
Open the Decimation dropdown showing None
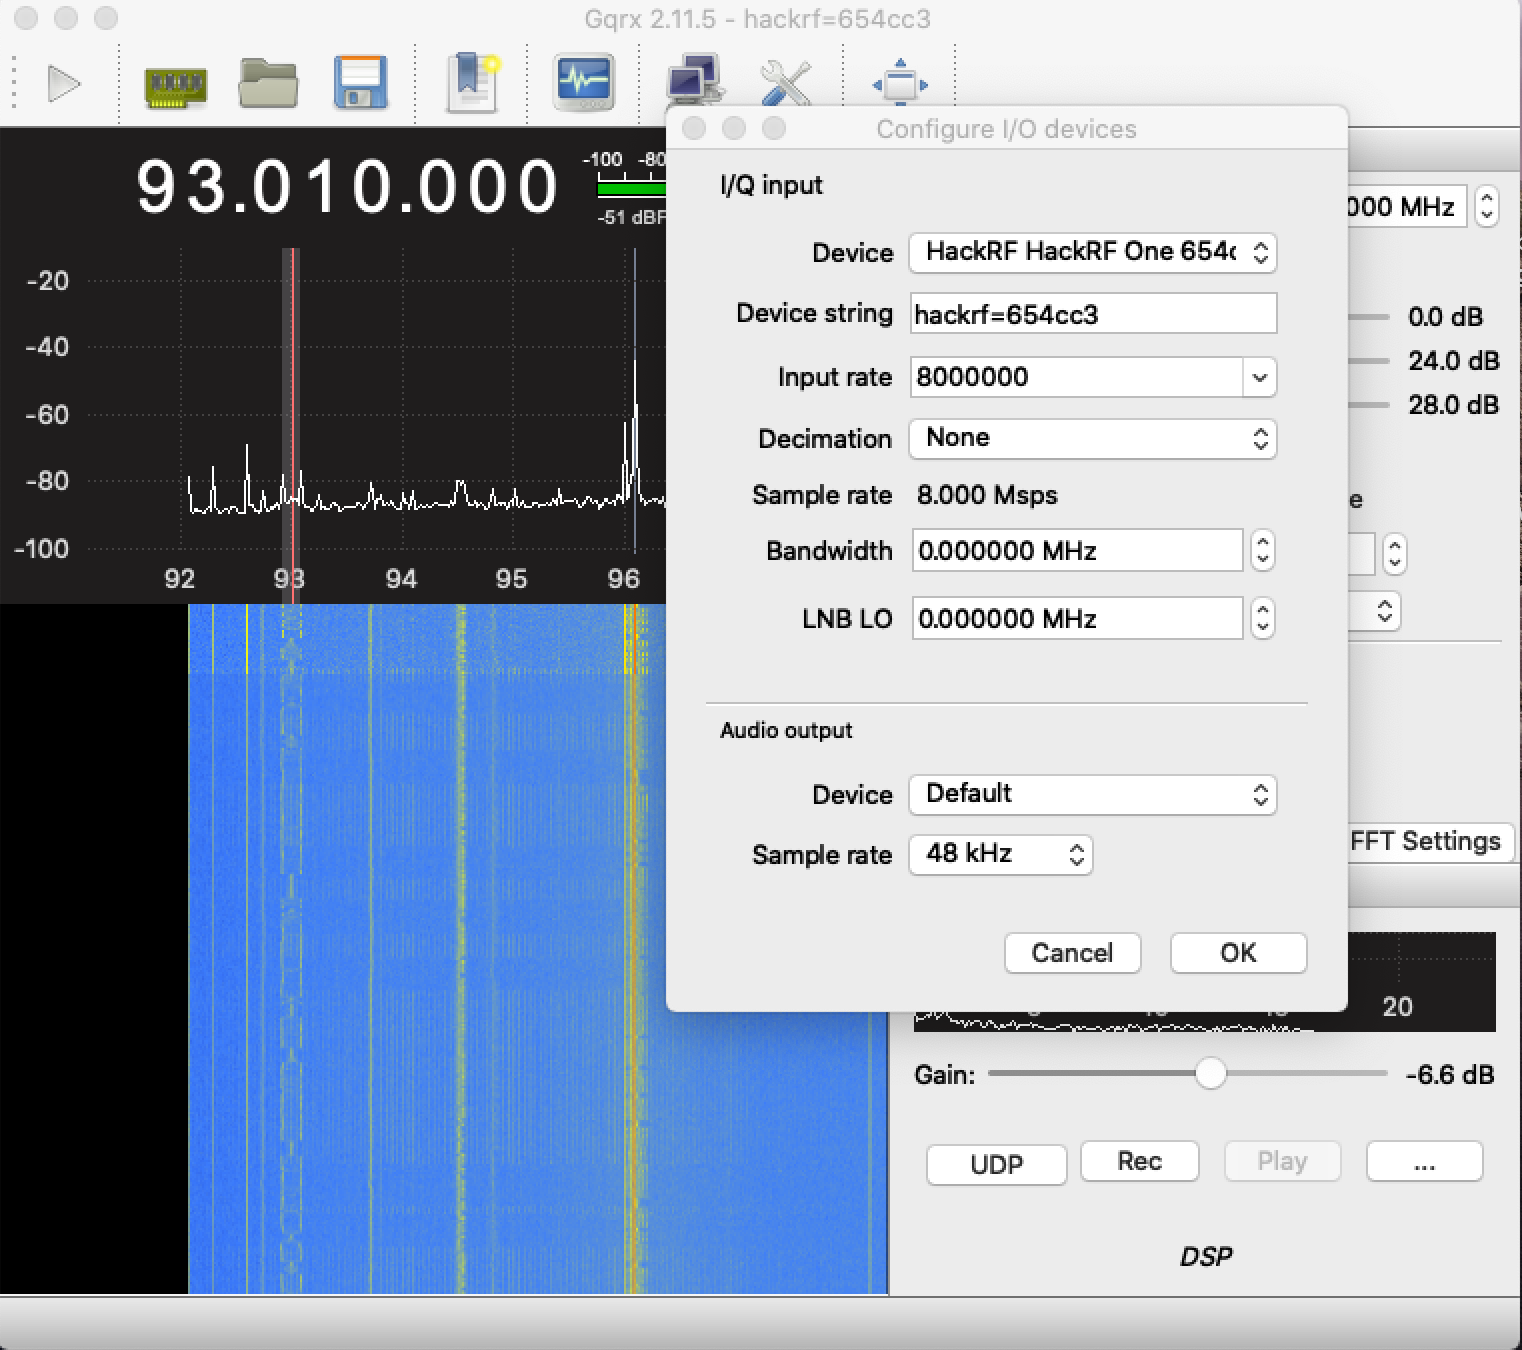coord(1093,438)
